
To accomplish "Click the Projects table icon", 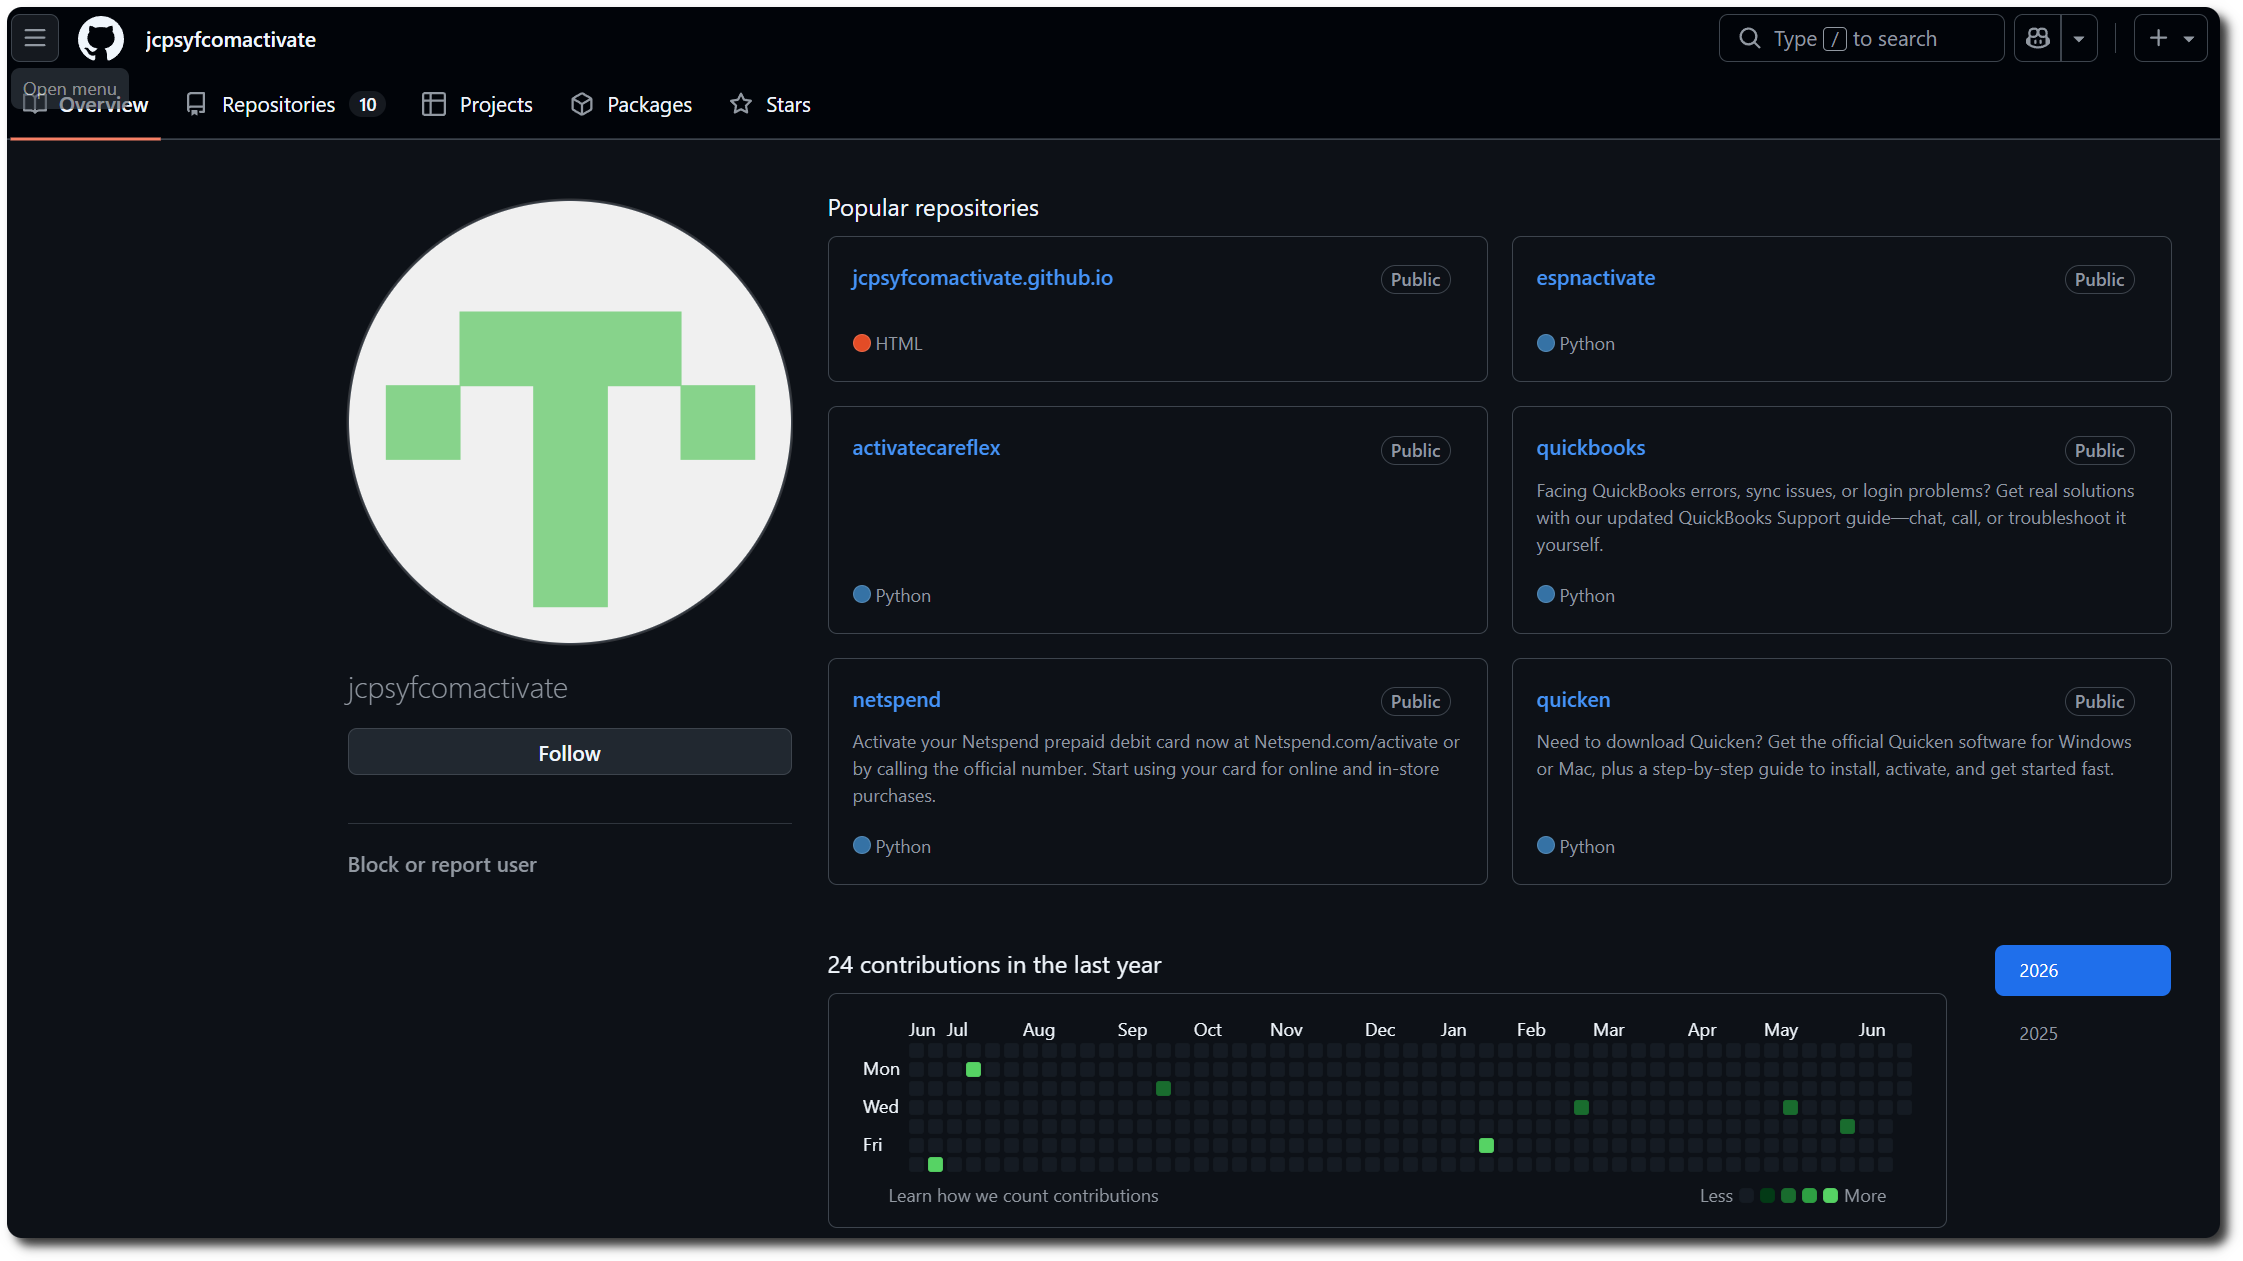I will tap(433, 104).
